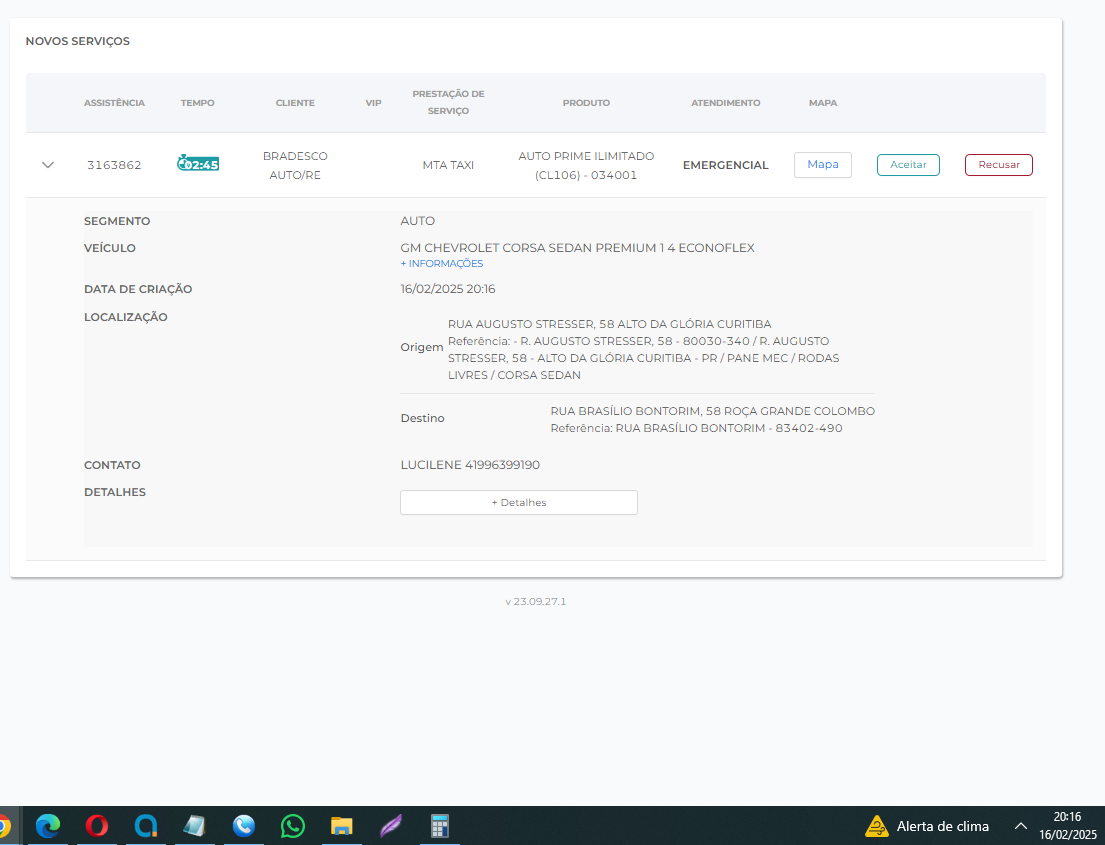
Task: Click the Alerta de clima weather widget
Action: click(927, 826)
